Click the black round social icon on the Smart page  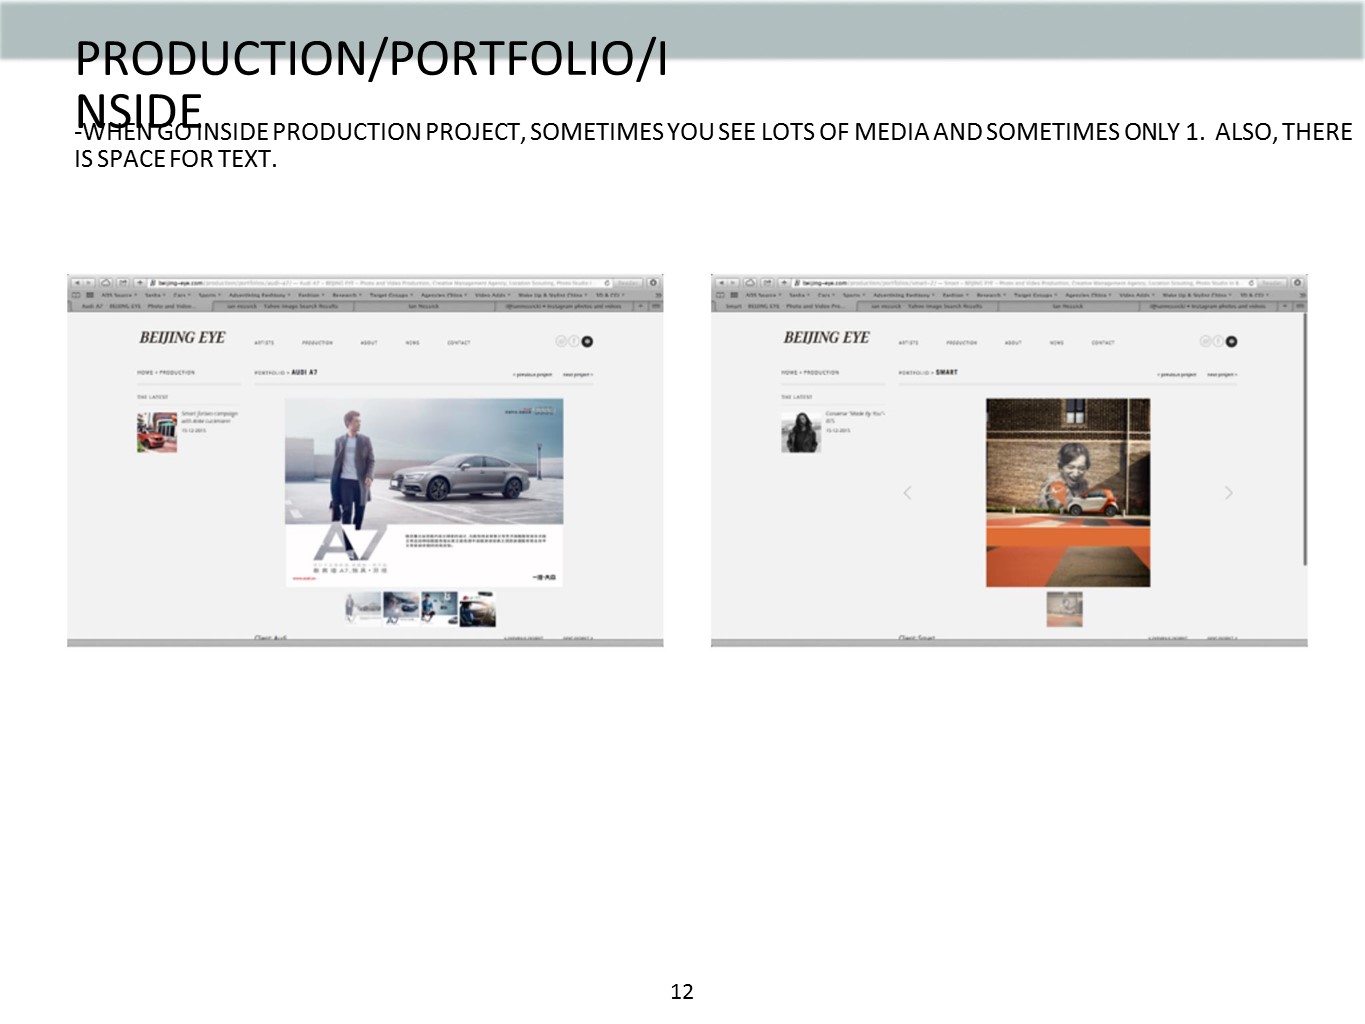(x=1231, y=341)
